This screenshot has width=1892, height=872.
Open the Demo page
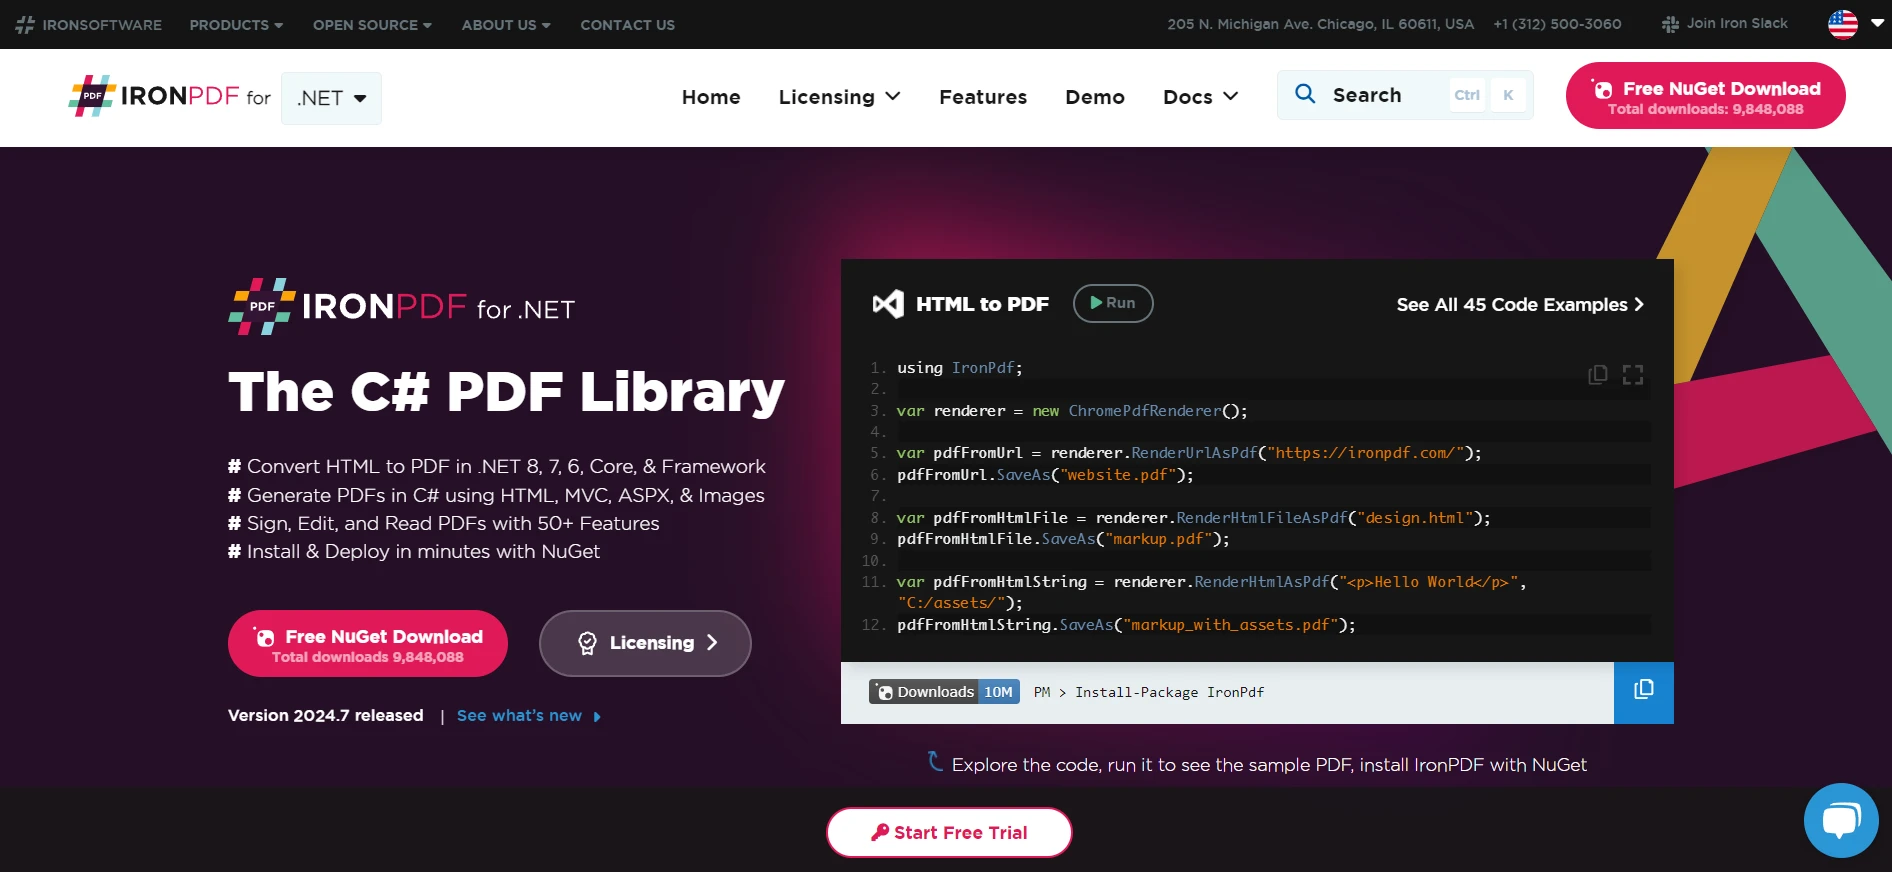click(x=1095, y=97)
